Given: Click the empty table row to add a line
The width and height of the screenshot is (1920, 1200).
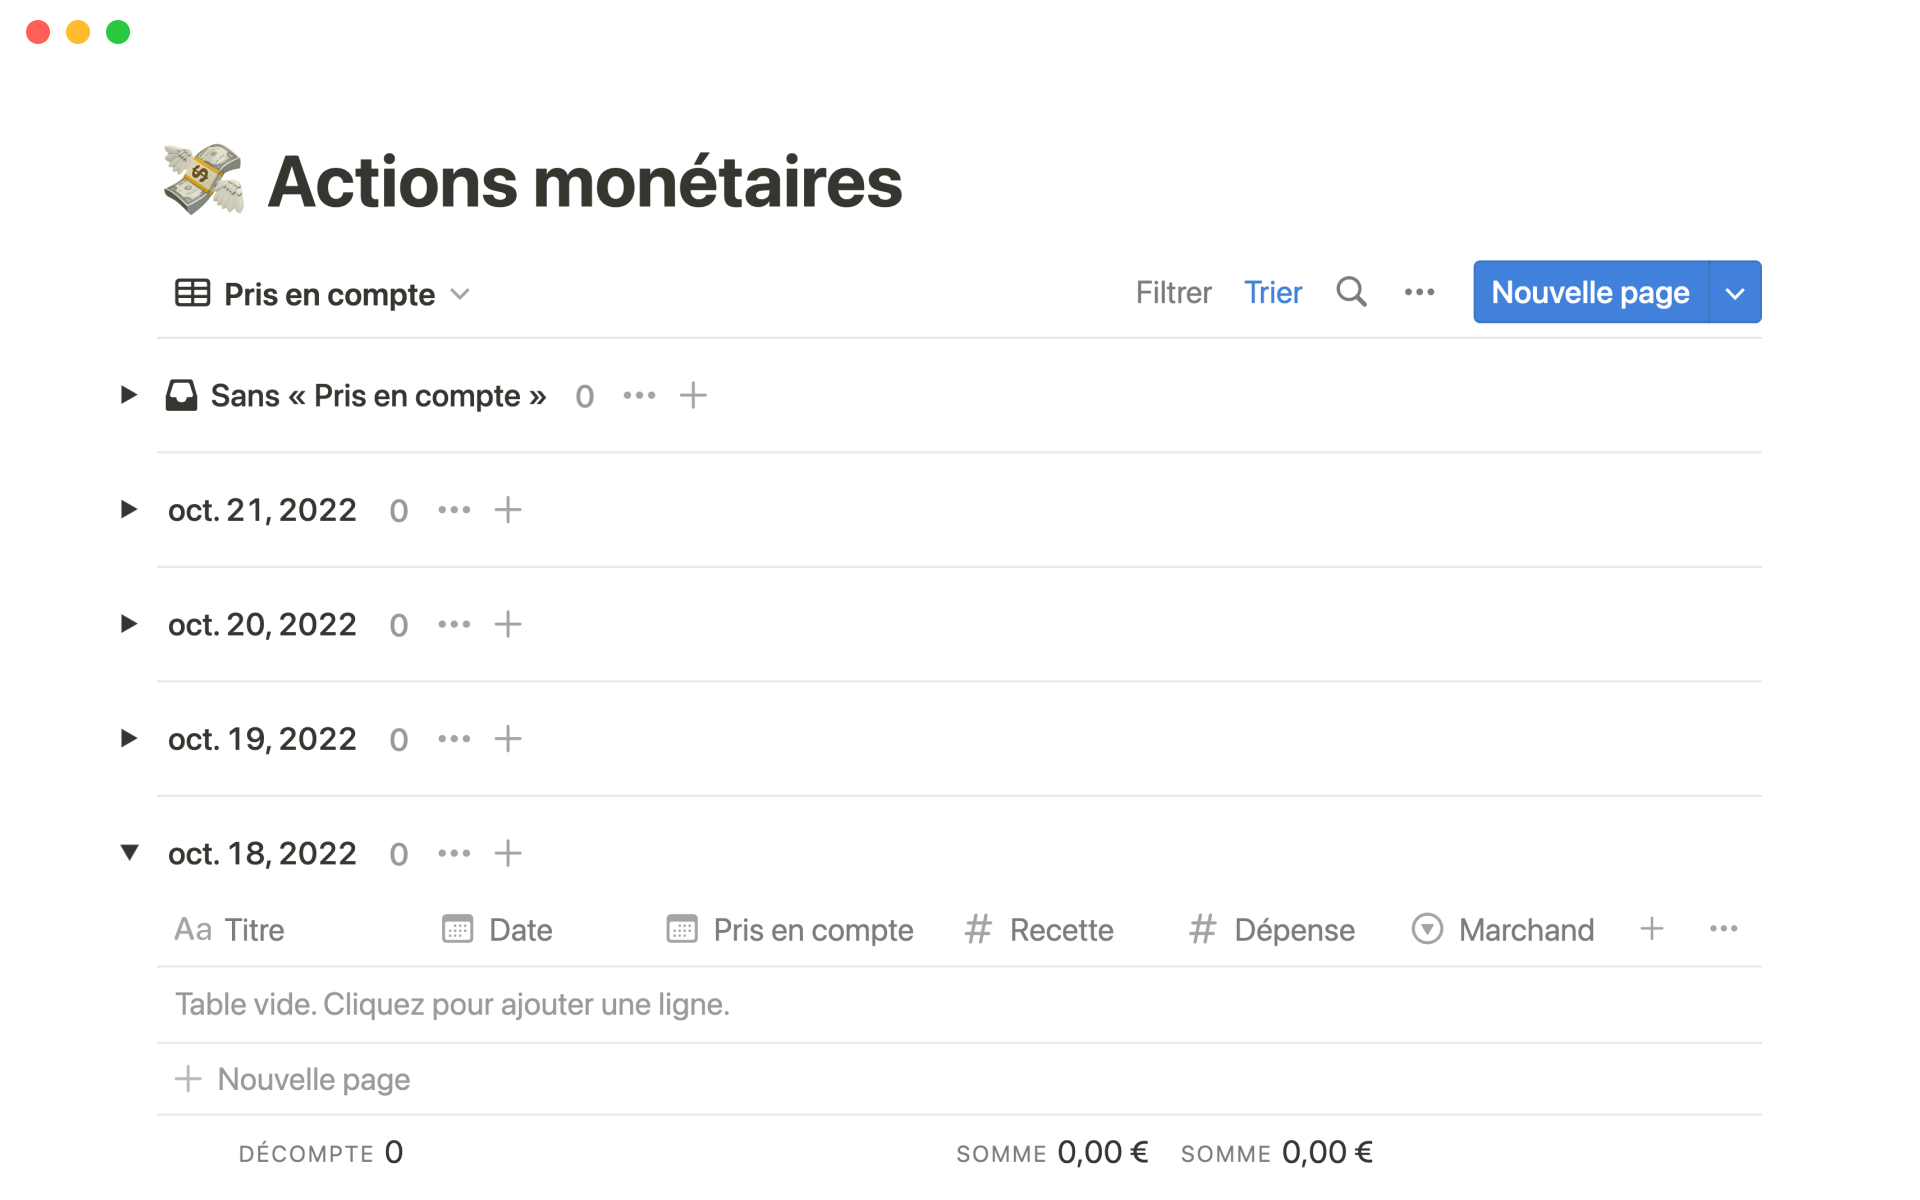Looking at the screenshot, I should coord(452,1004).
